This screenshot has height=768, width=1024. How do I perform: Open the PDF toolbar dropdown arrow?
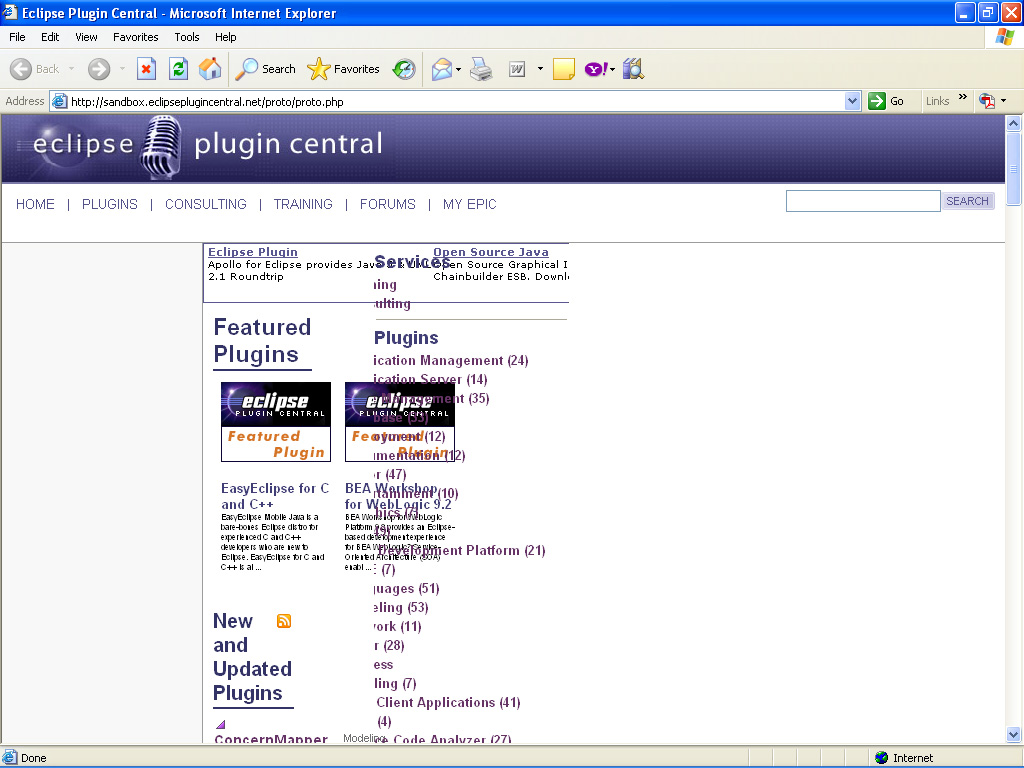pos(1003,101)
